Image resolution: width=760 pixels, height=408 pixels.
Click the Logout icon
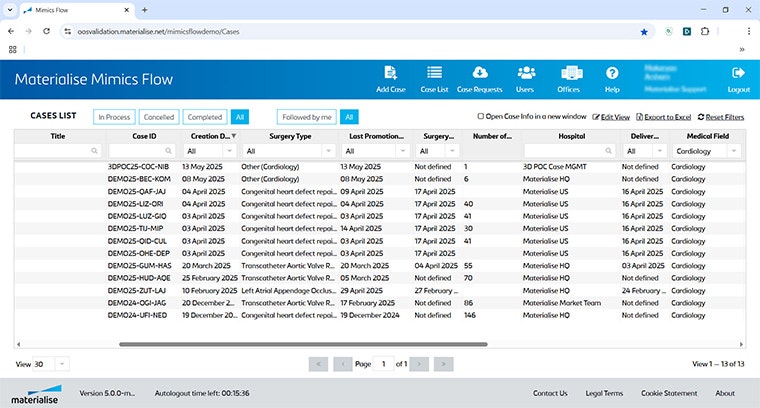tap(738, 73)
